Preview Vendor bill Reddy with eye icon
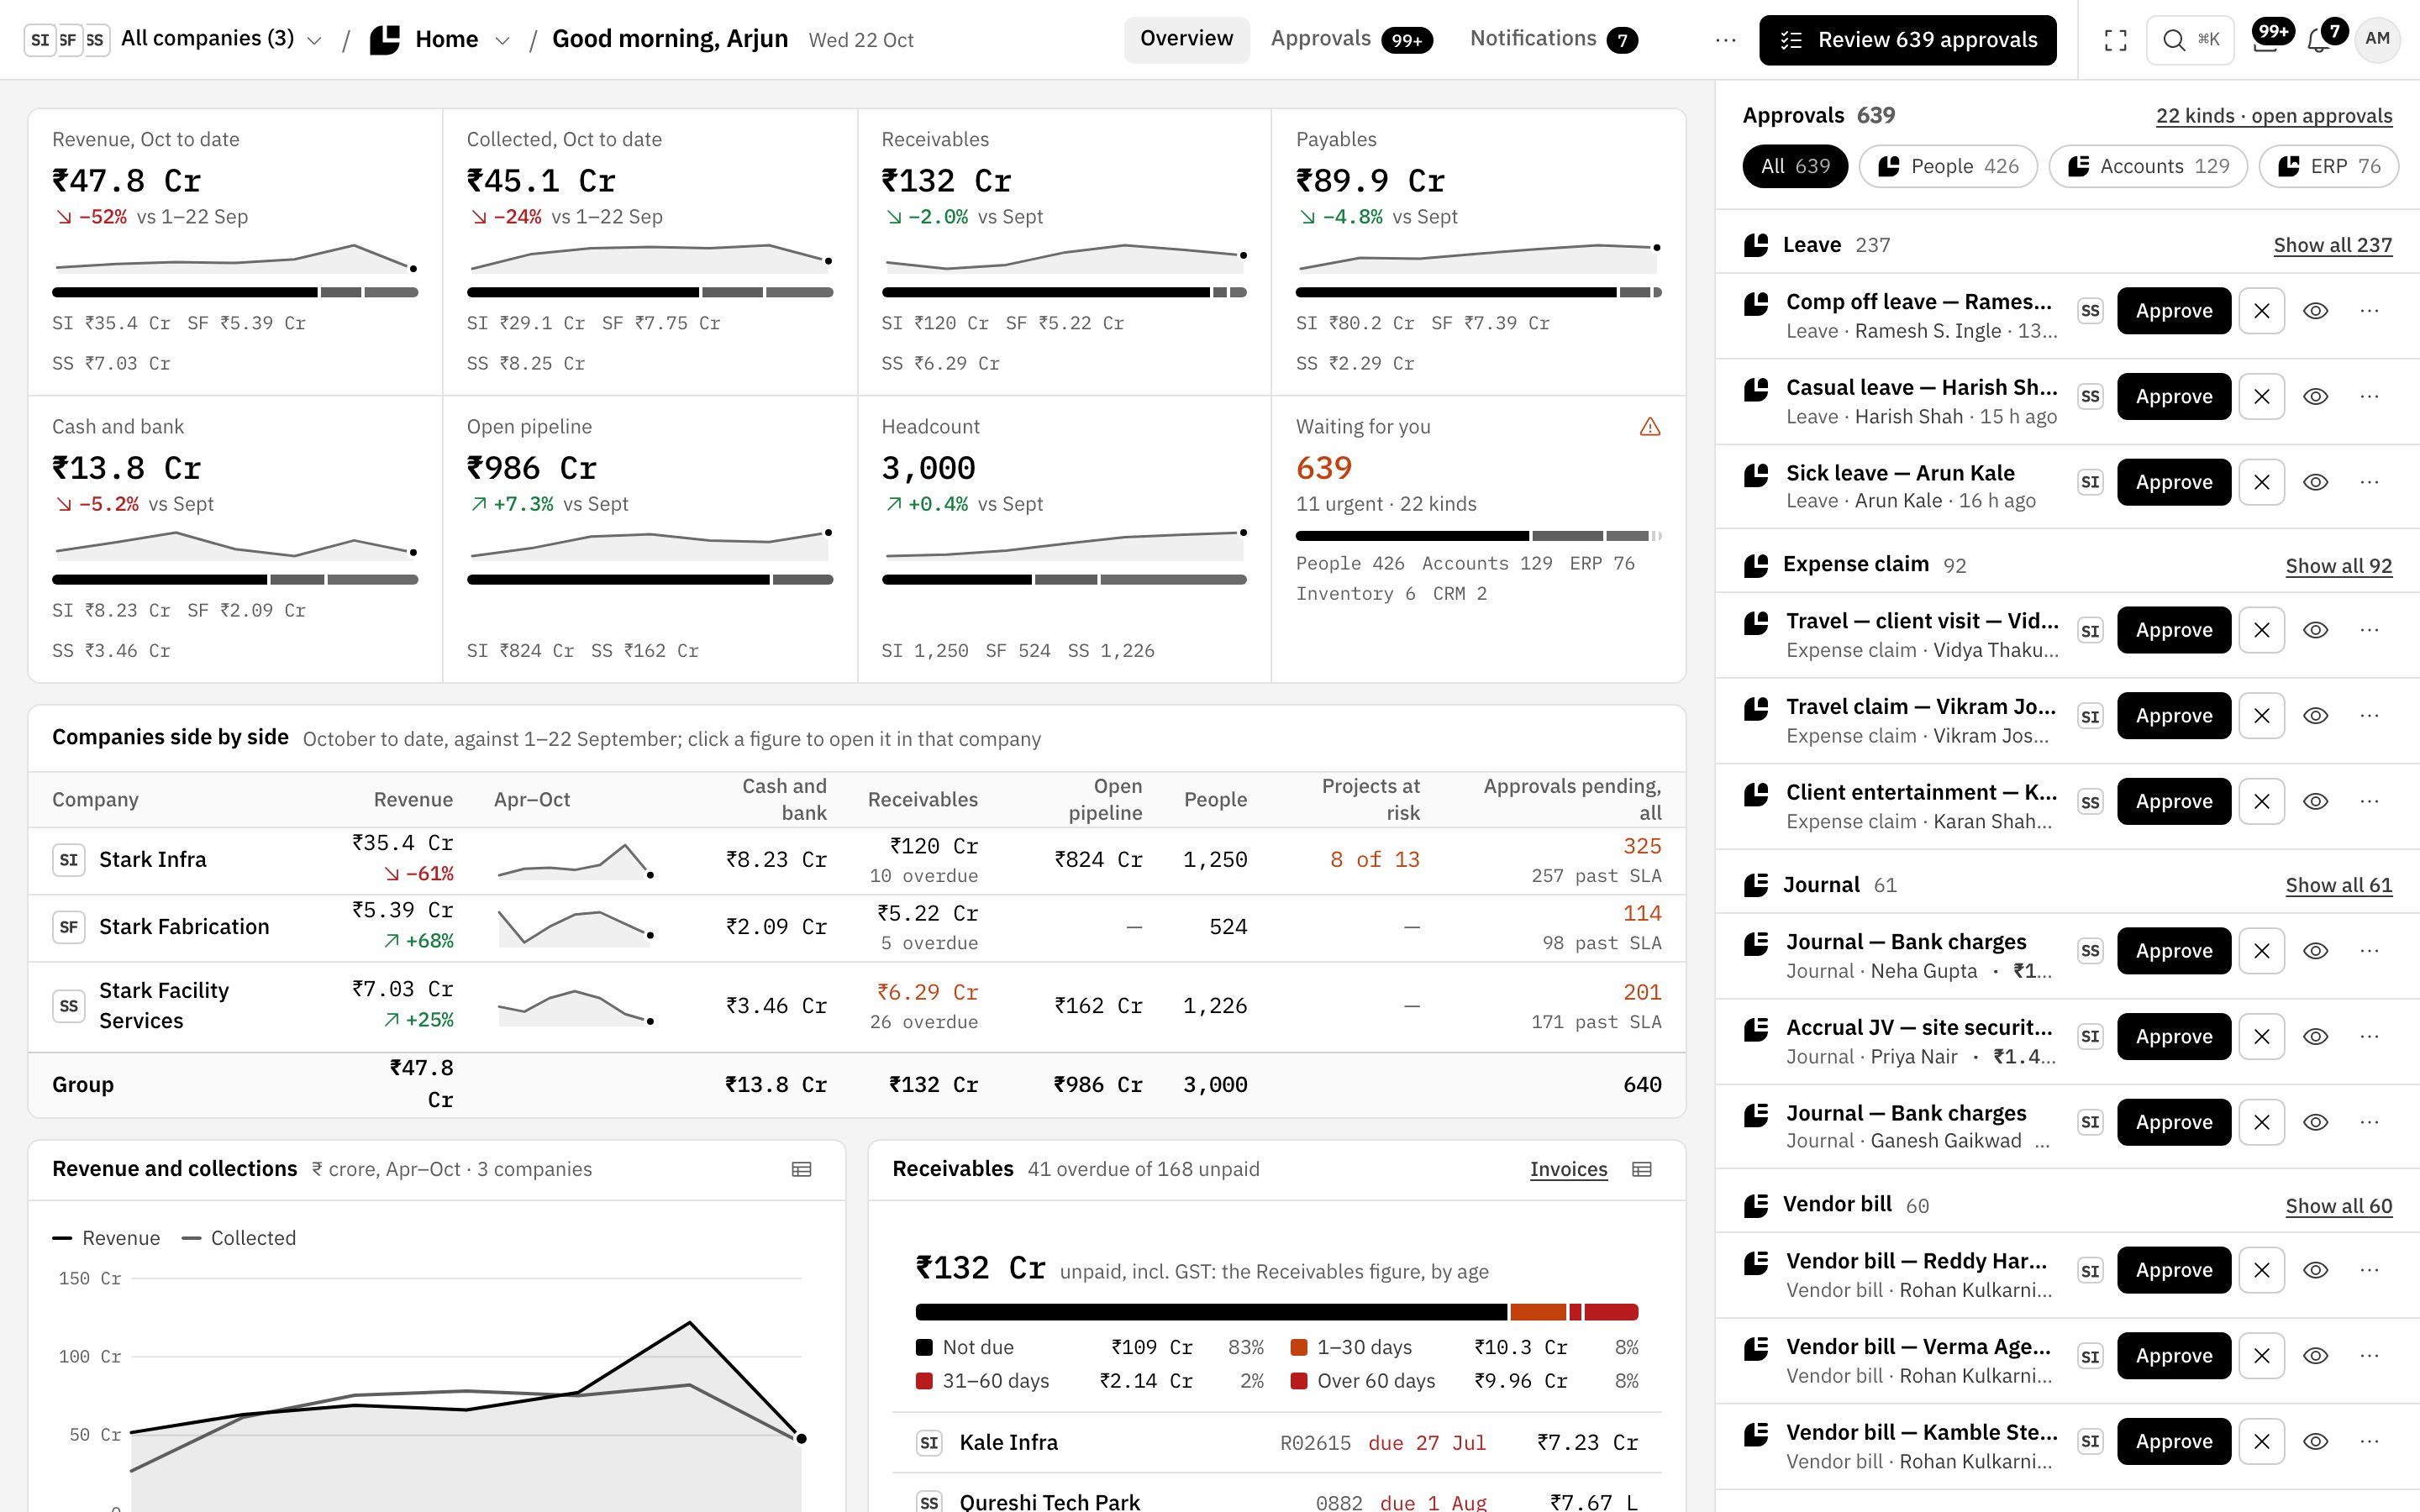 click(2316, 1270)
